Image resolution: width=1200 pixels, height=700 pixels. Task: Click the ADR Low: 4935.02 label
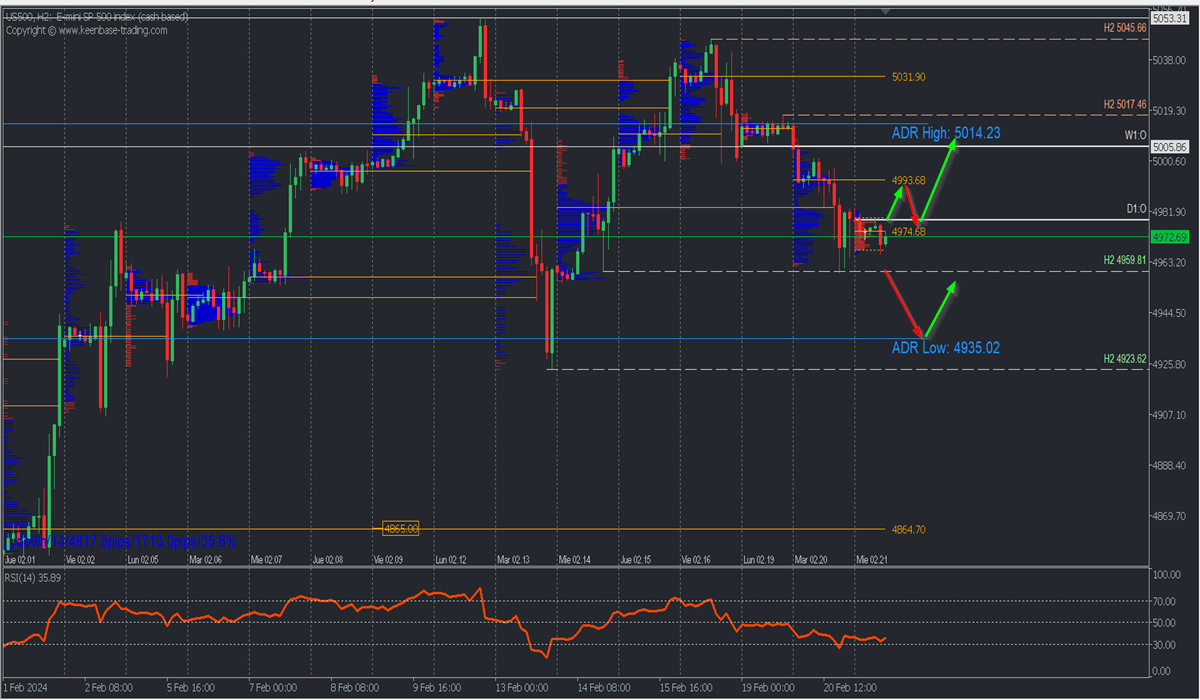coord(945,348)
